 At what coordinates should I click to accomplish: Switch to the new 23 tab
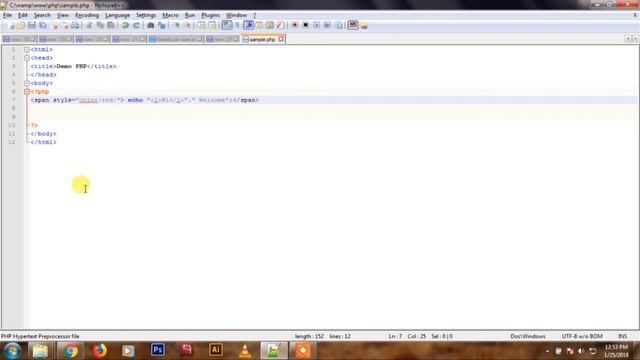coord(222,40)
